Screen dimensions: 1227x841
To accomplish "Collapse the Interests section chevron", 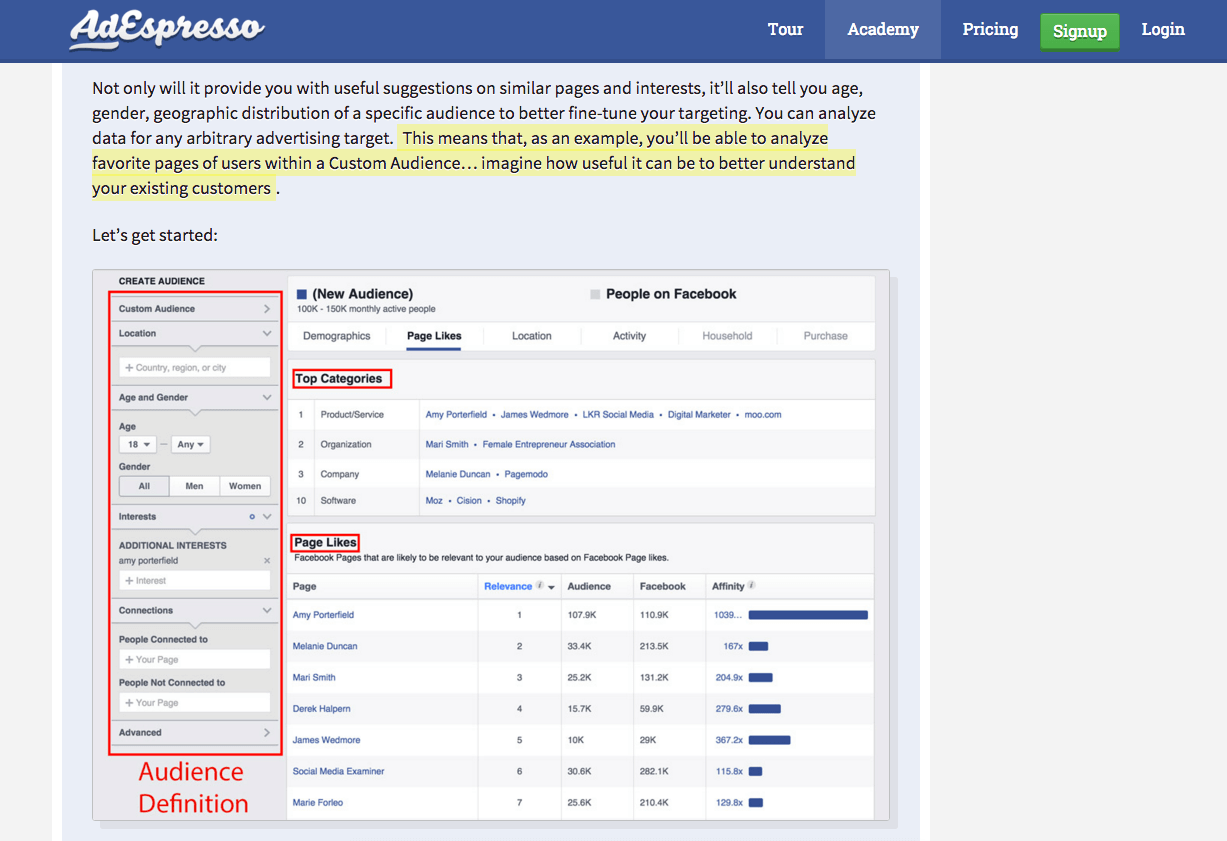I will (x=267, y=517).
